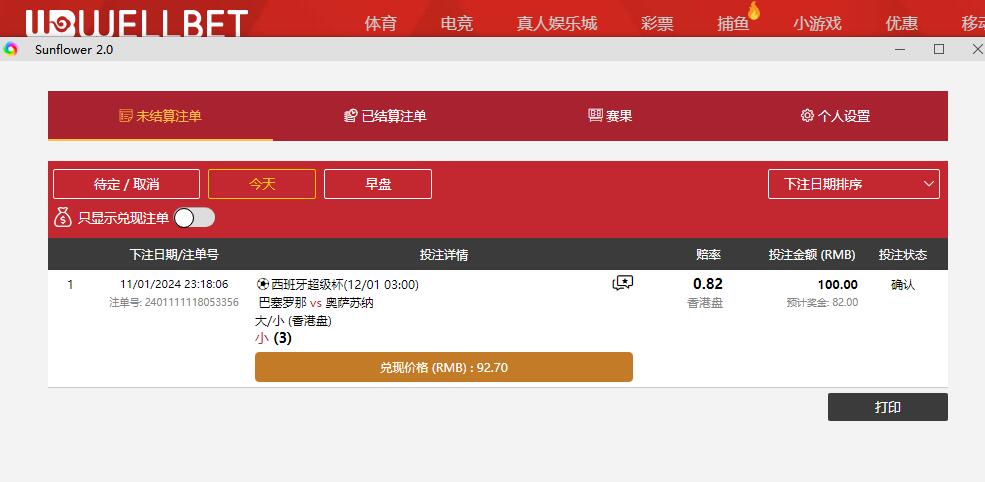Select the 未结算注单 tab
This screenshot has width=985, height=482.
click(160, 116)
